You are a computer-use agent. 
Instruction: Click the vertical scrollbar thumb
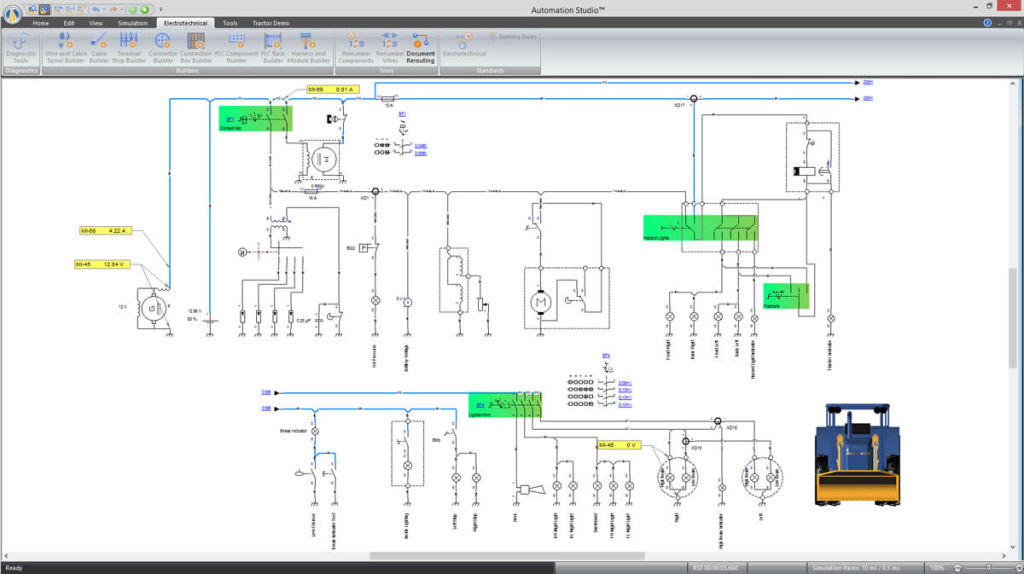tap(1013, 317)
